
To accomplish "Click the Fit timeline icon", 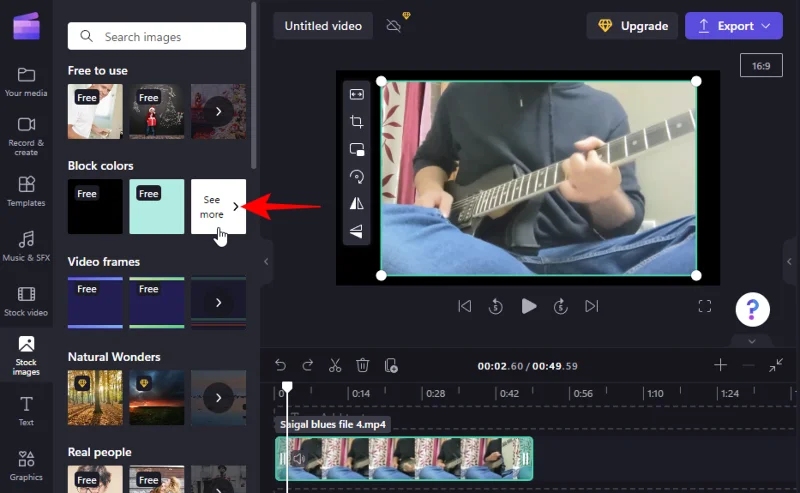I will 776,365.
